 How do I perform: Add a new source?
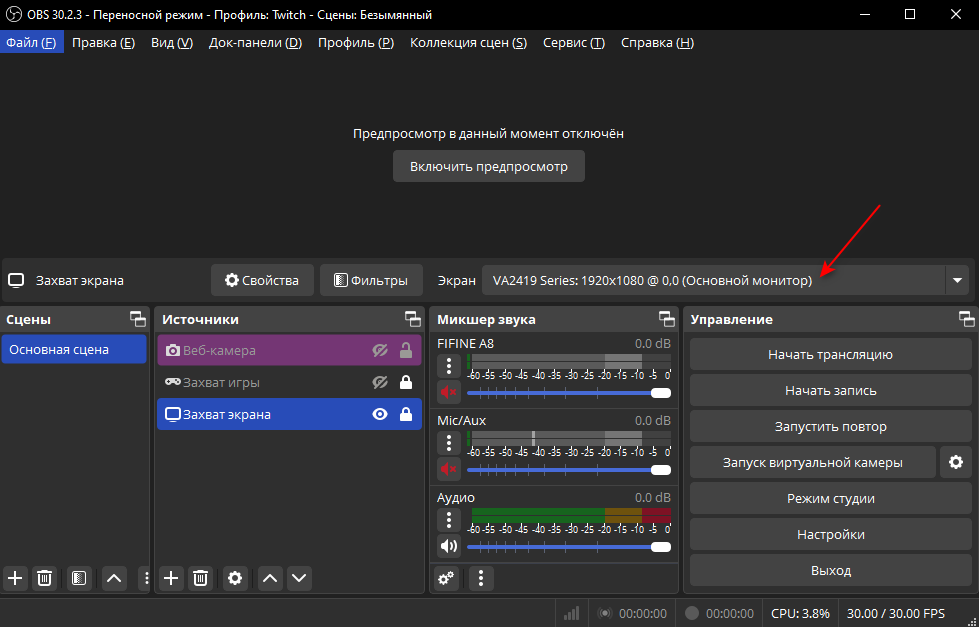click(x=170, y=578)
